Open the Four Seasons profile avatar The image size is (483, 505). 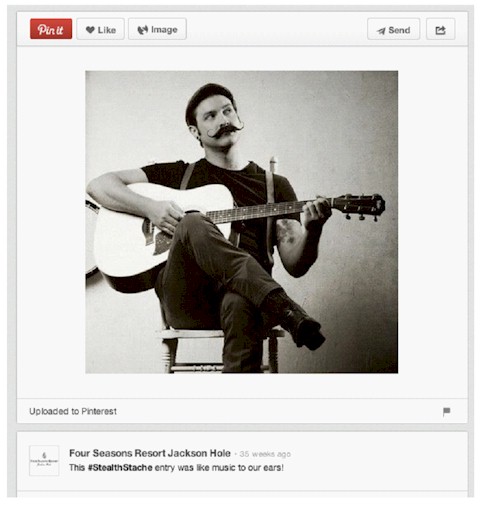pyautogui.click(x=44, y=460)
